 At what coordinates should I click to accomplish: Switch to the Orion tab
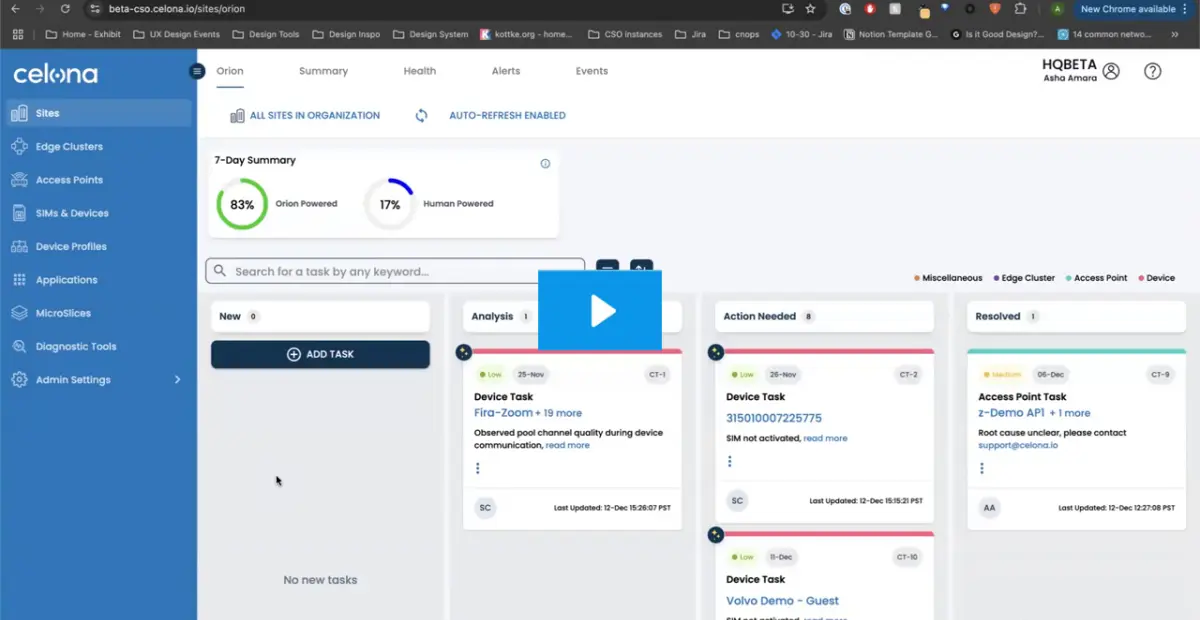coord(230,71)
